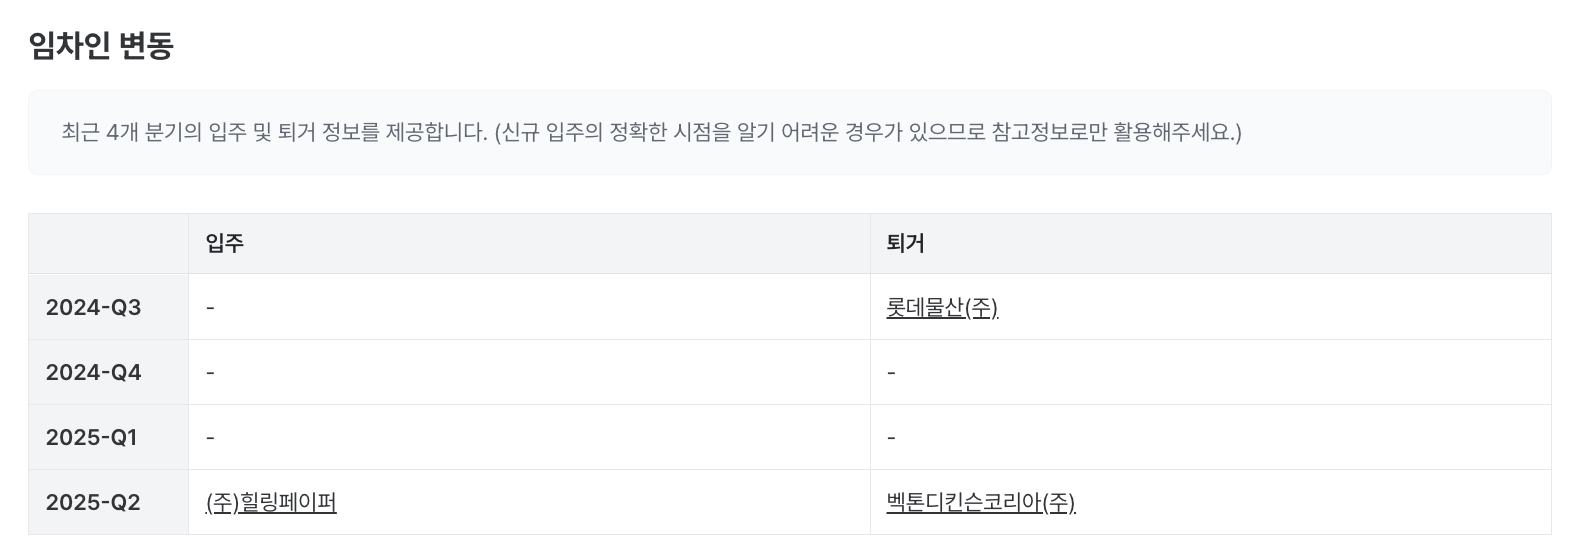This screenshot has height=558, width=1574.
Task: Click the 입주 dash in 2024-Q3 row
Action: tap(210, 308)
